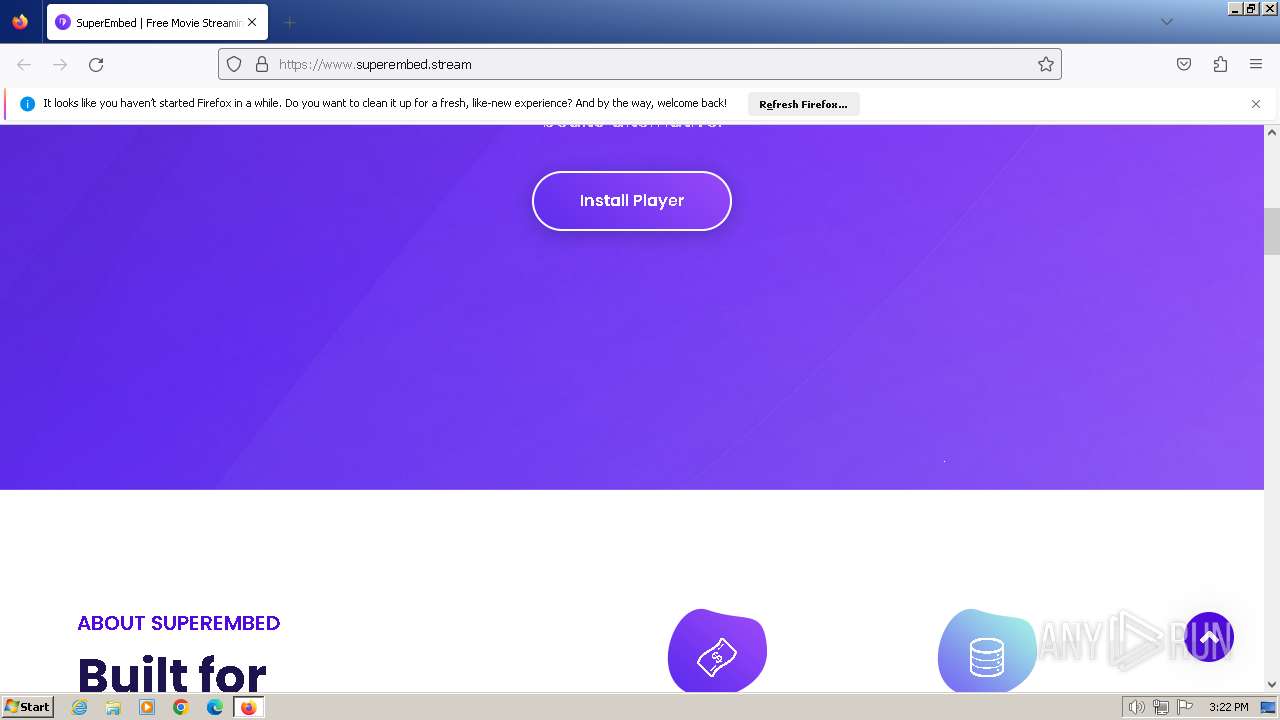Click the info icon in notification bar
This screenshot has height=720, width=1280.
click(x=27, y=104)
